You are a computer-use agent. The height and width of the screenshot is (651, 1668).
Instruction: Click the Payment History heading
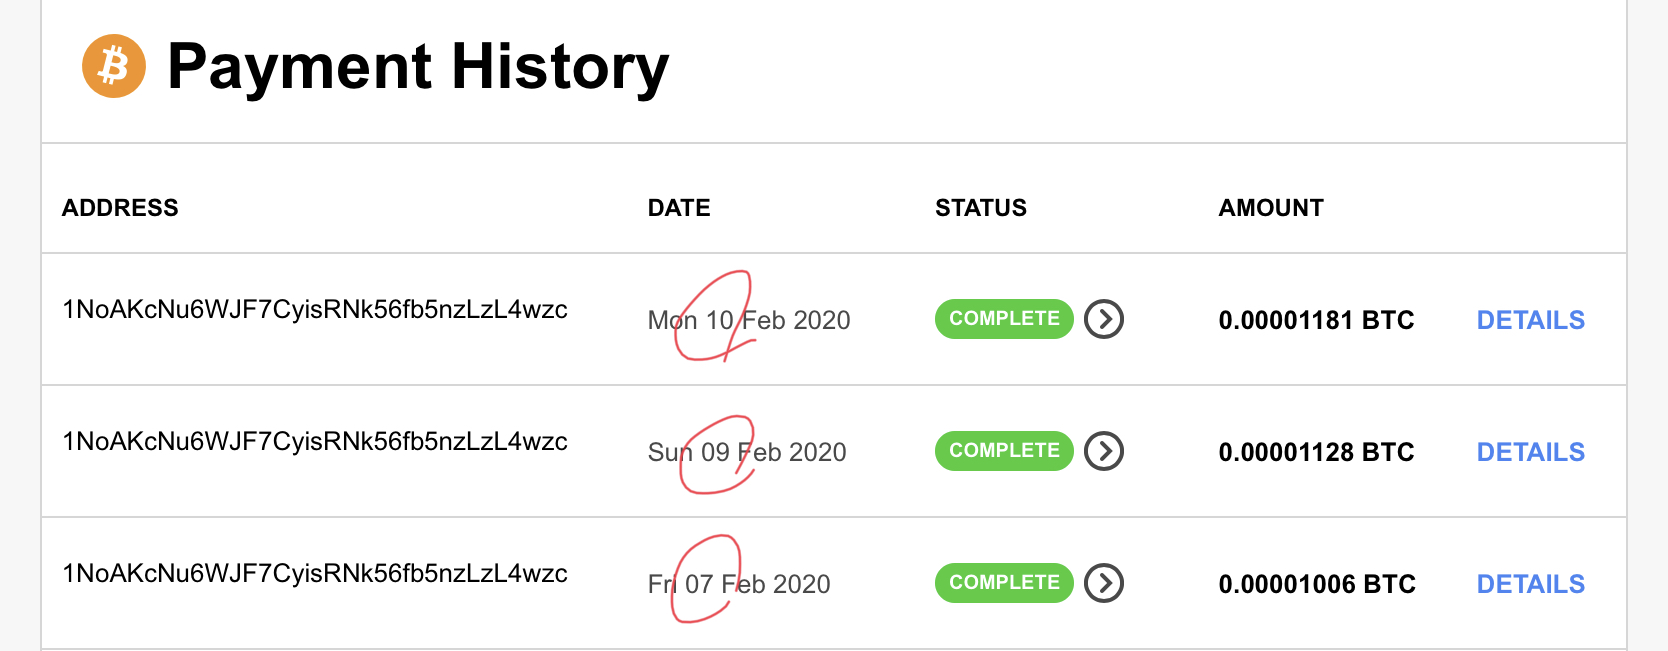coord(418,68)
